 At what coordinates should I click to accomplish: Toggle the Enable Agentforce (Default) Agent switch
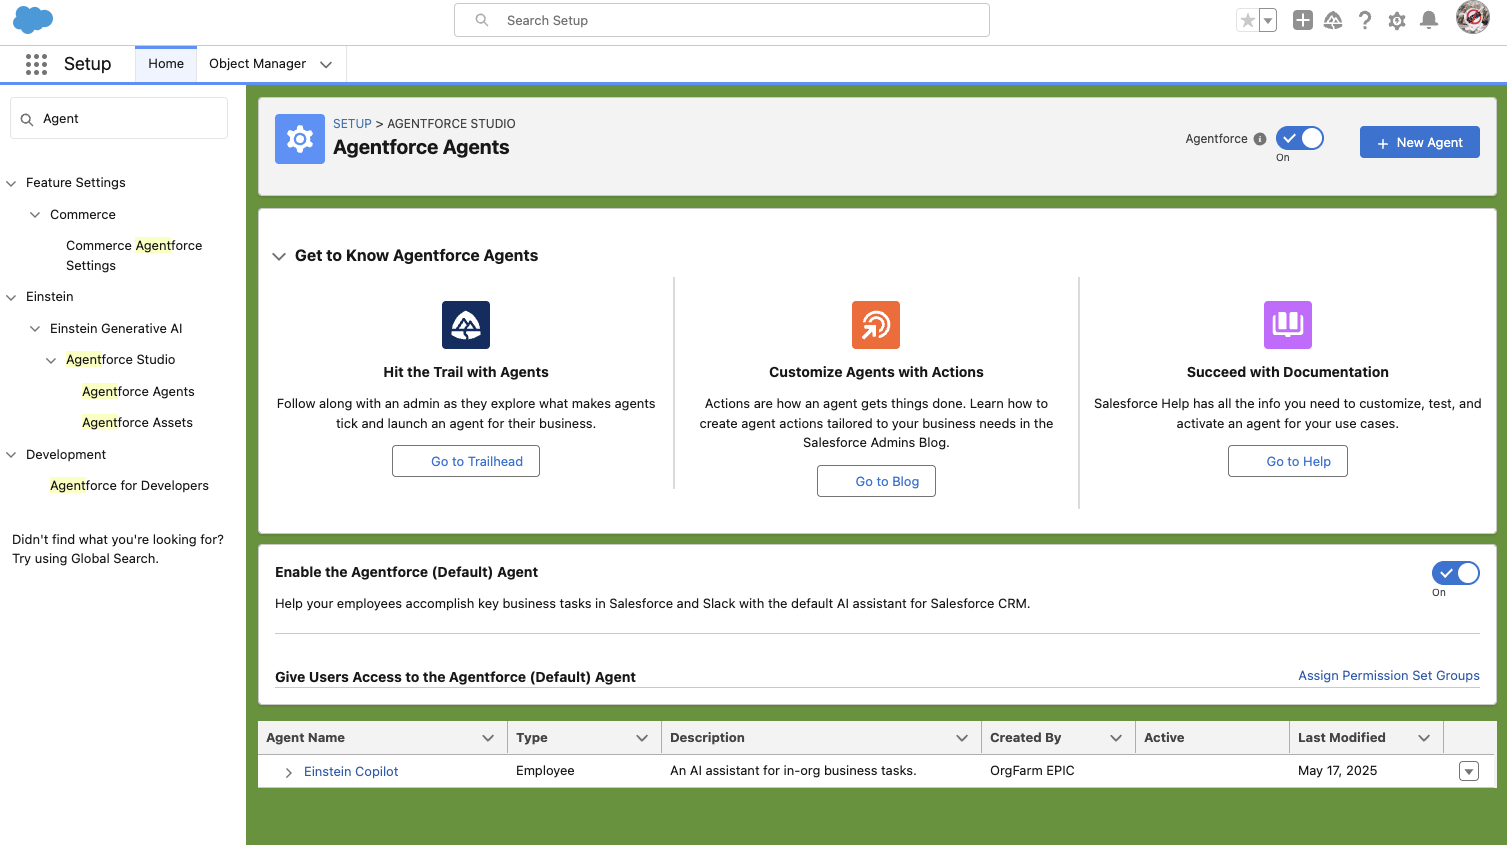pyautogui.click(x=1456, y=573)
